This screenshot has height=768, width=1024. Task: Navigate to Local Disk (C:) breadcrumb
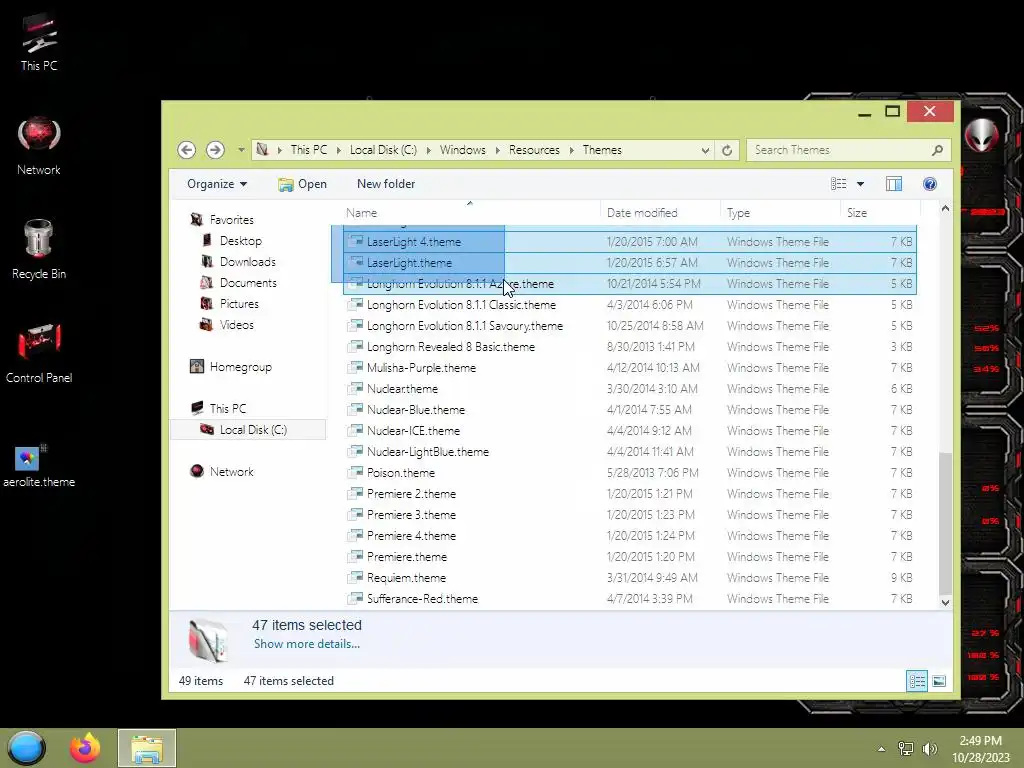383,150
